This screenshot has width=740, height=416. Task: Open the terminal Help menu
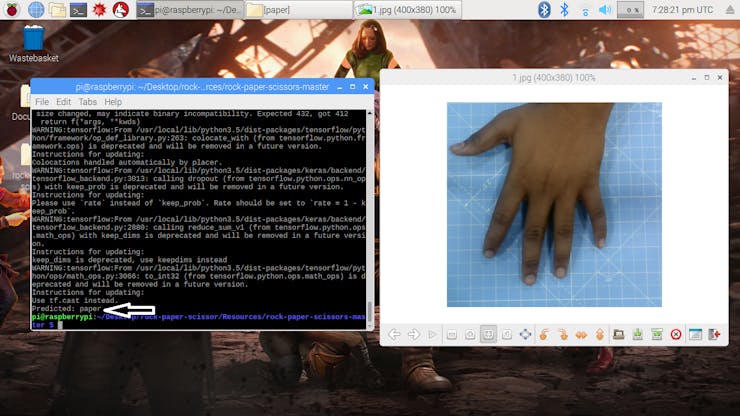[x=113, y=102]
